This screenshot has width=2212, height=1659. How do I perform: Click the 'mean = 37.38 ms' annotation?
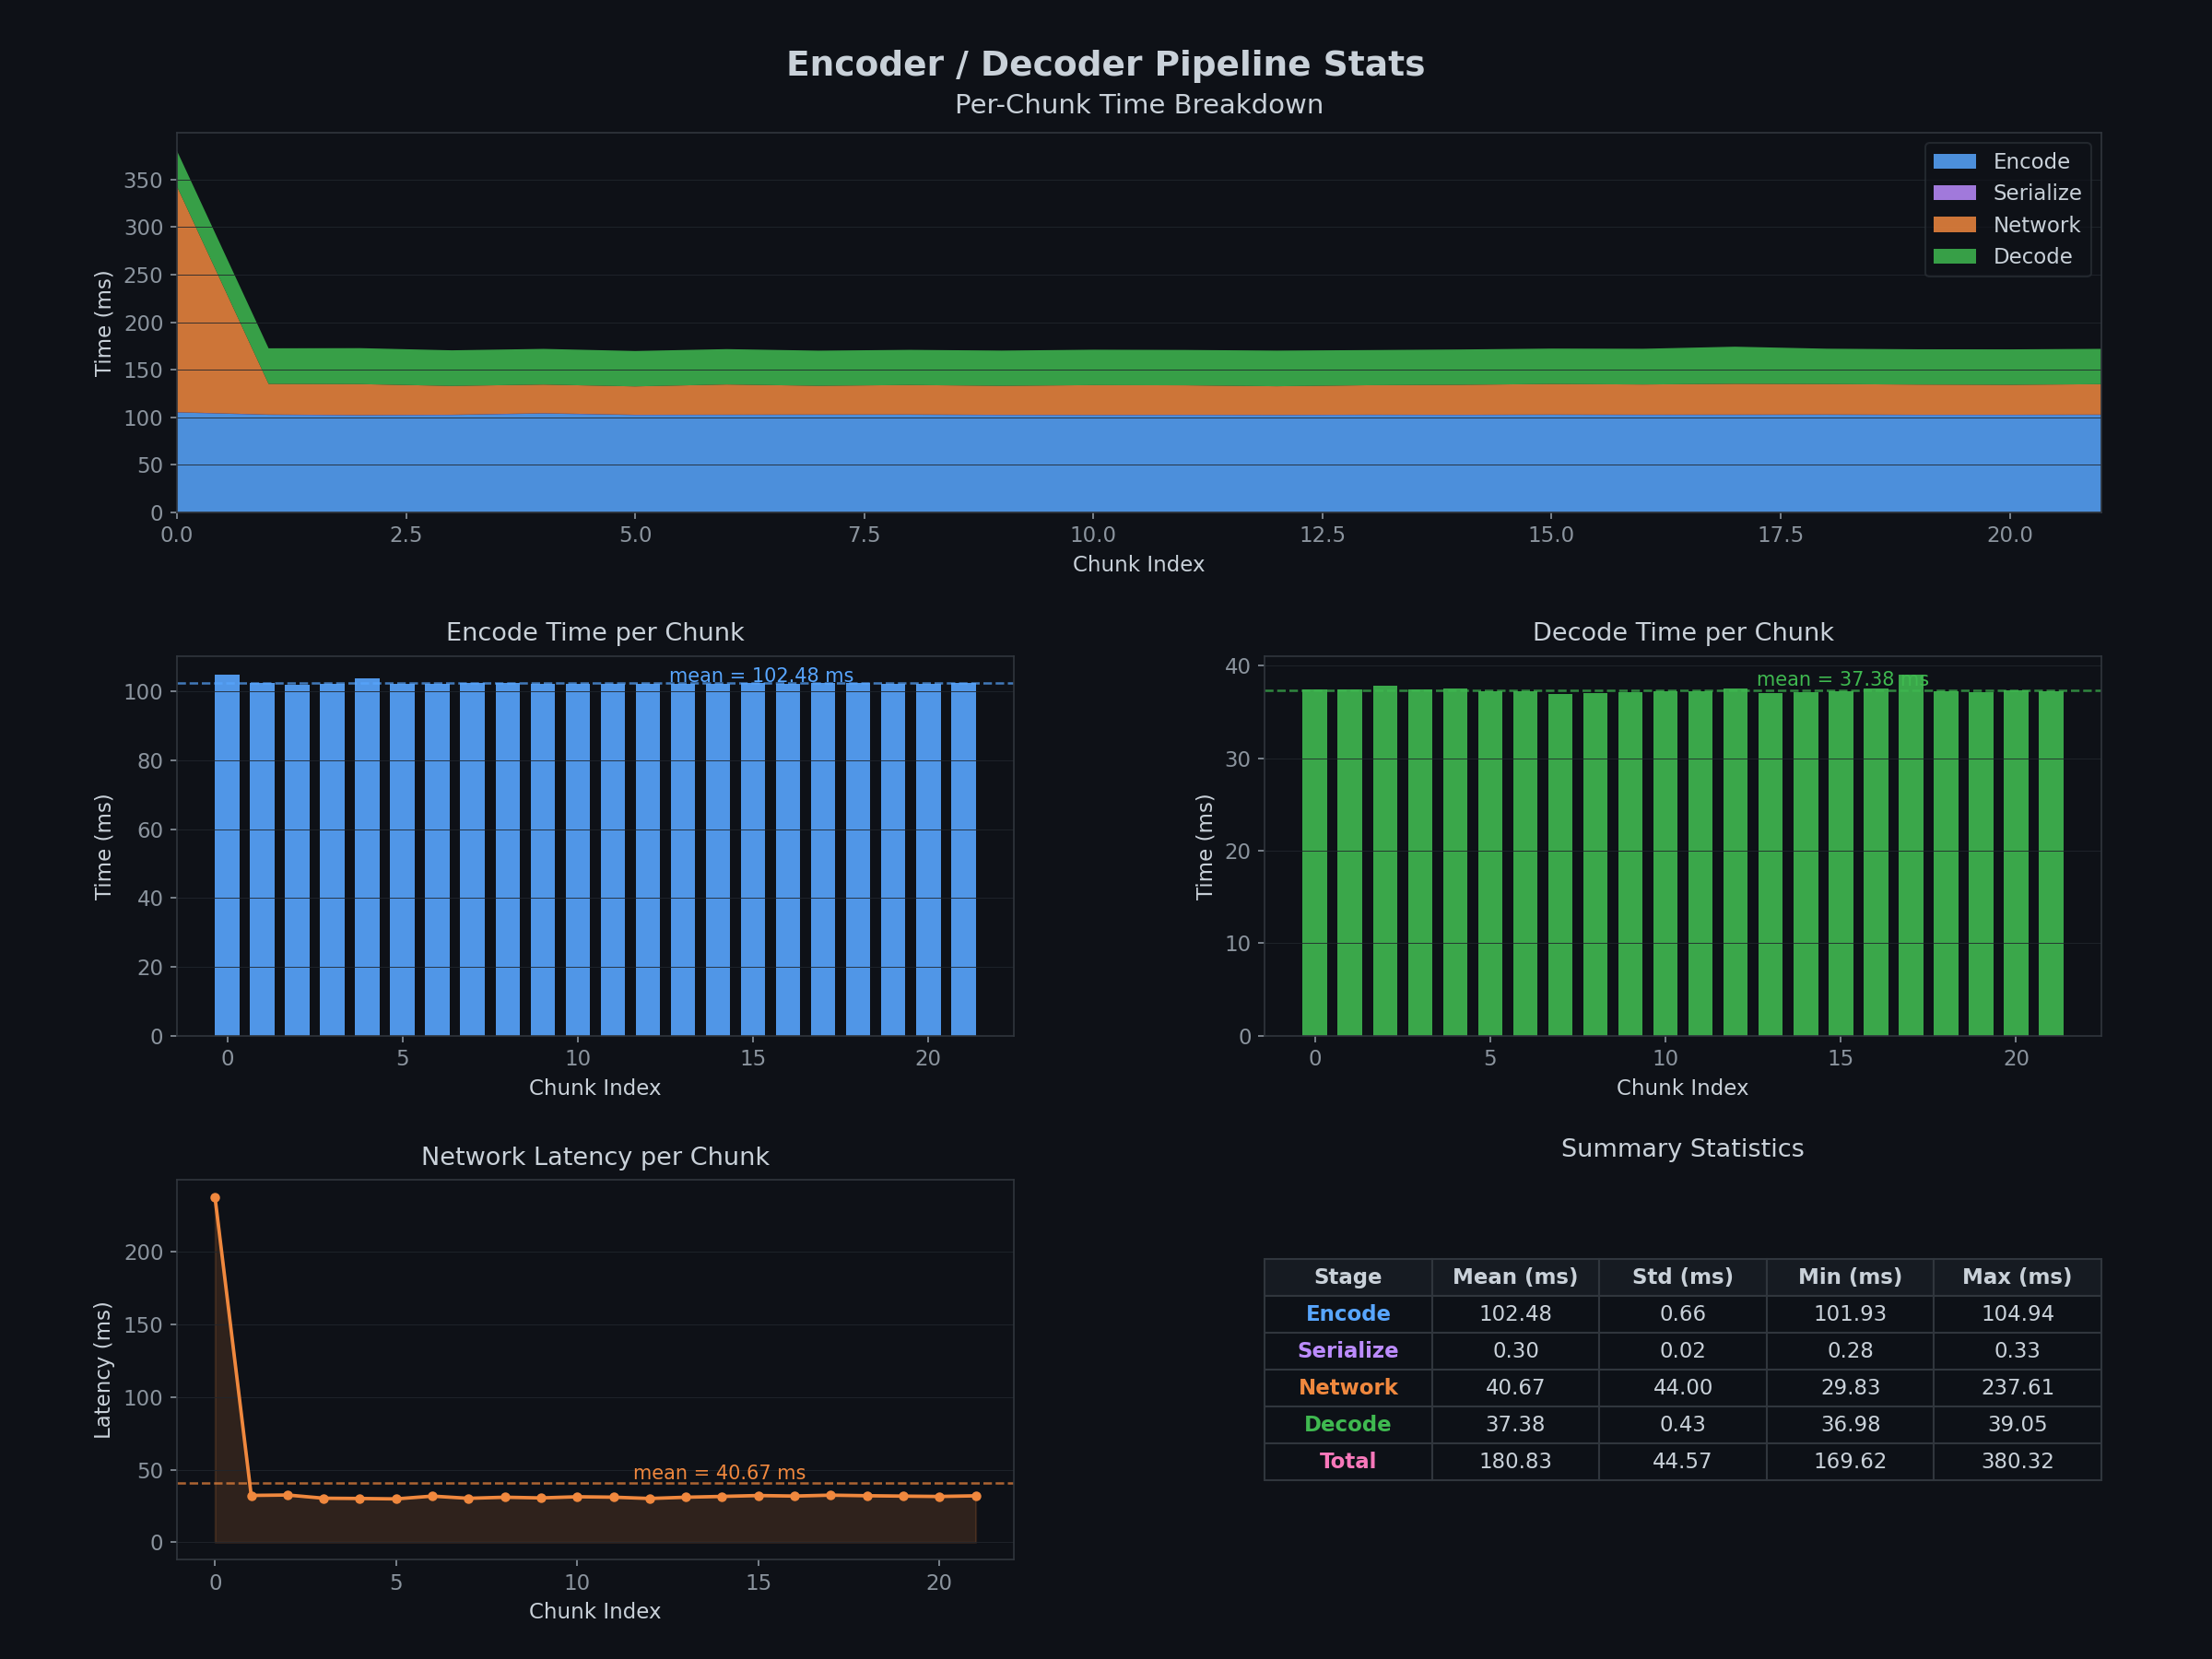pos(1842,679)
